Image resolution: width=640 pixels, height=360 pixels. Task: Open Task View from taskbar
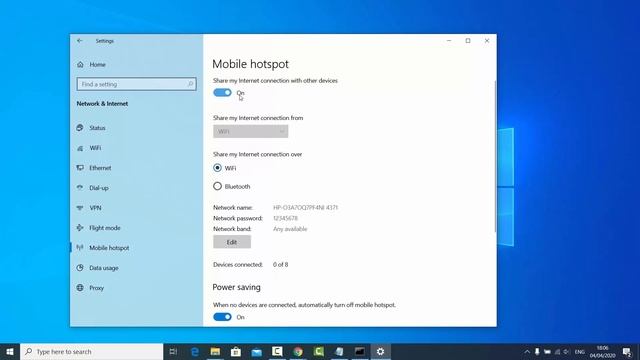173,351
